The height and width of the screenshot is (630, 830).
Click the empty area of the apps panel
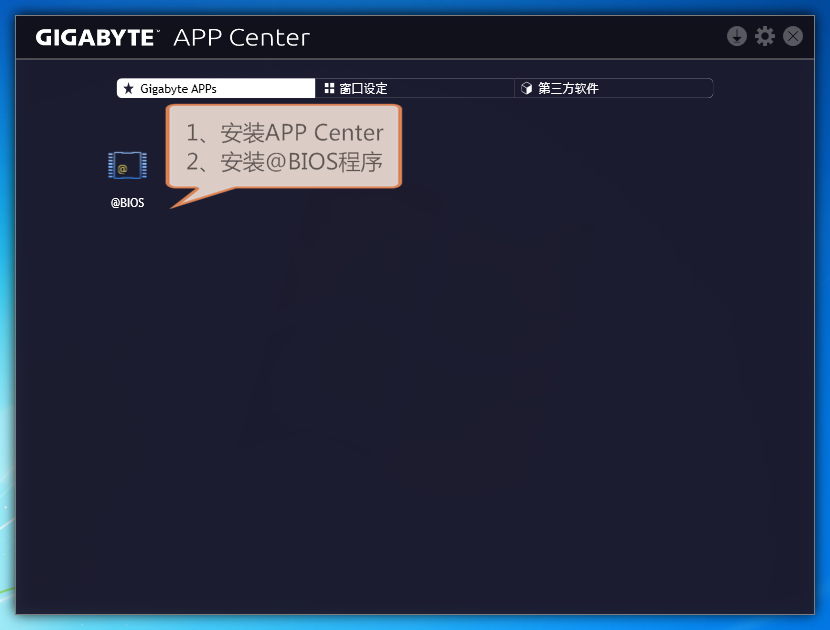click(450, 400)
